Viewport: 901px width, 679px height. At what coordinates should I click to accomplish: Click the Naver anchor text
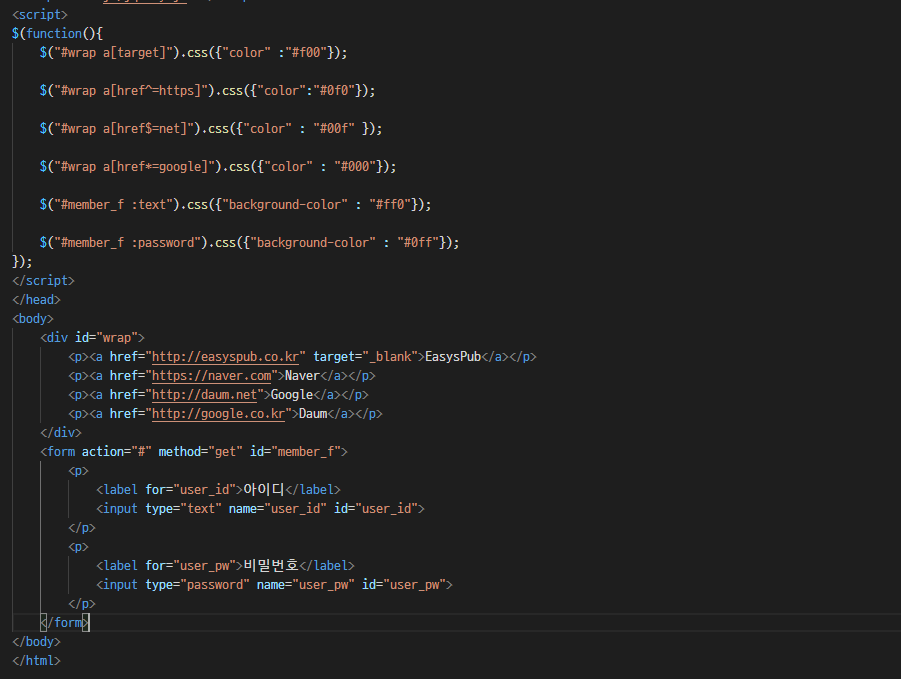click(x=302, y=376)
